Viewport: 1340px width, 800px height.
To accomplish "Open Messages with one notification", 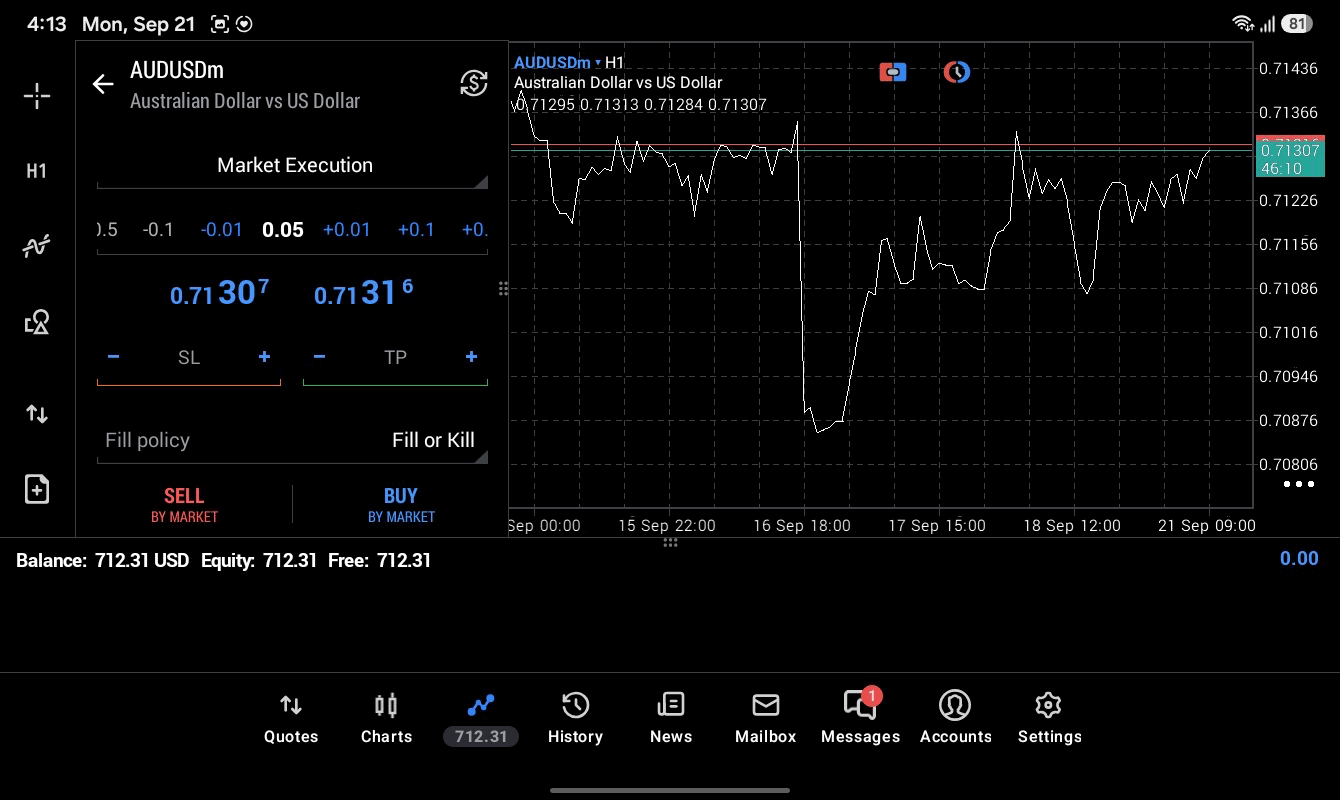I will (x=860, y=719).
